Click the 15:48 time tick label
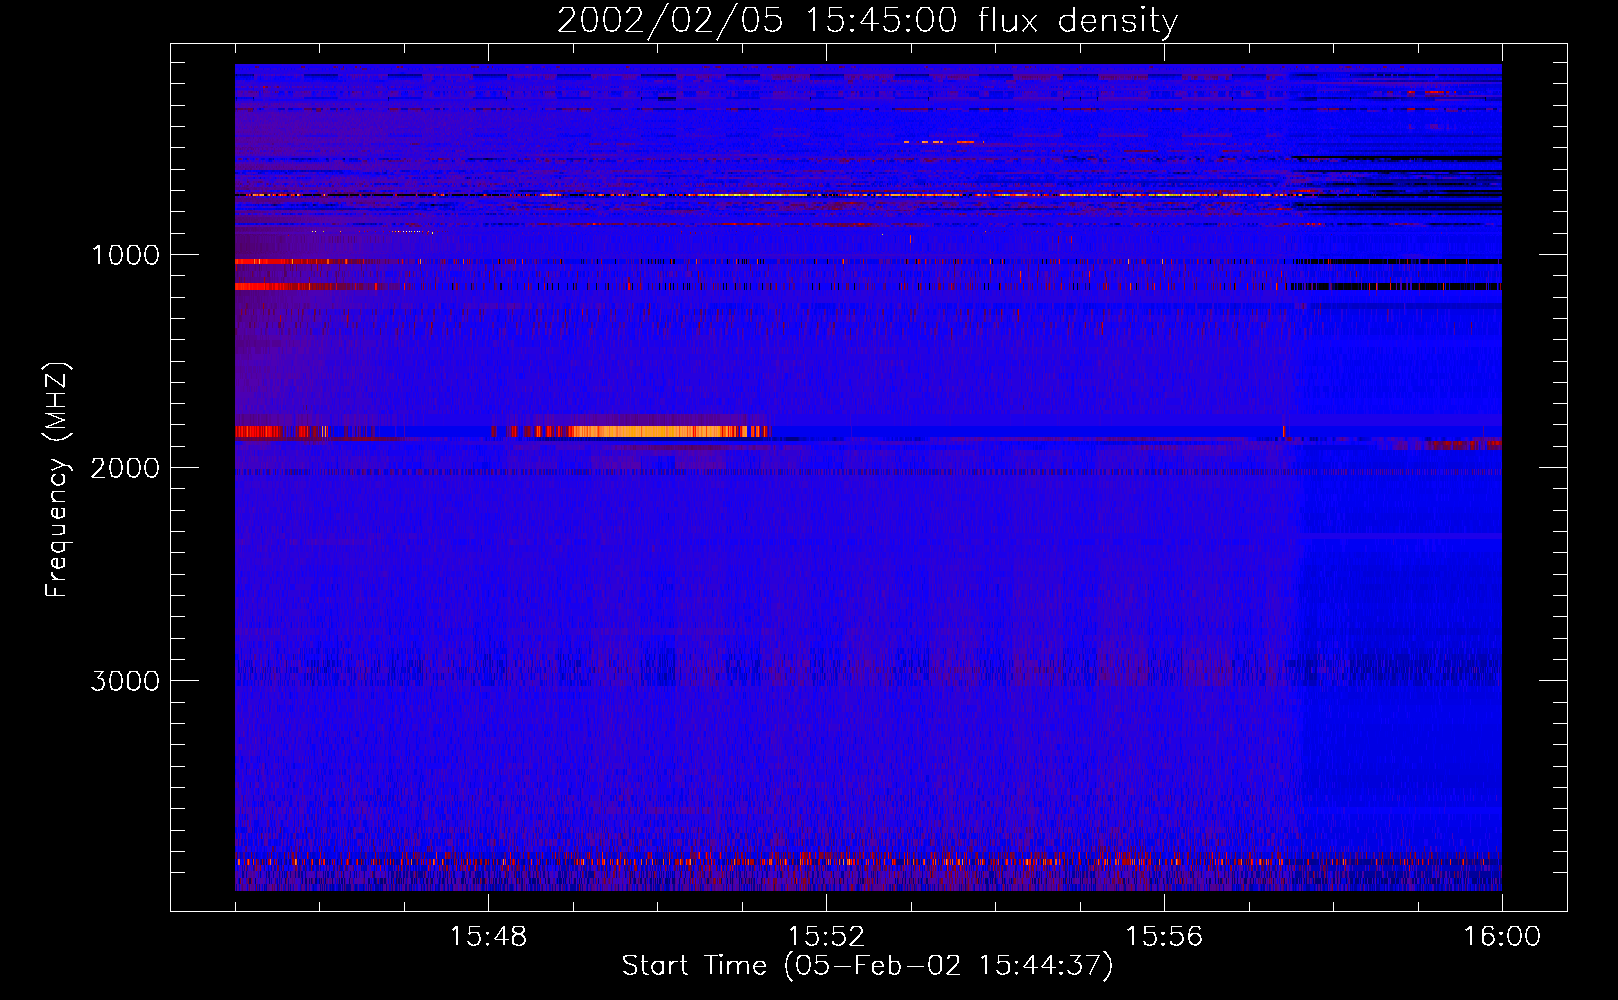 pos(488,937)
